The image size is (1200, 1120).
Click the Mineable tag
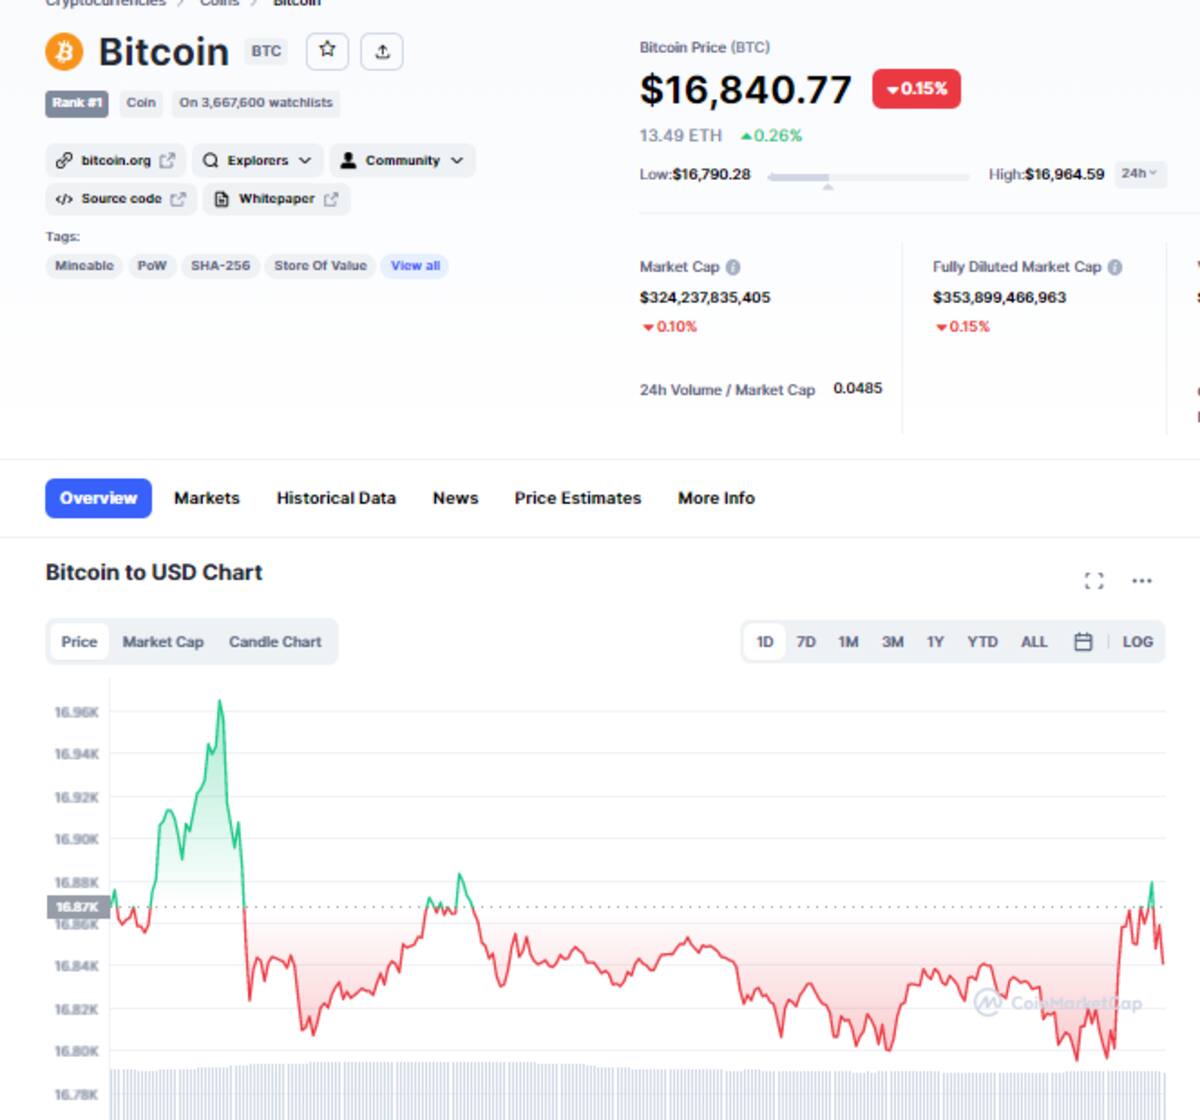[84, 266]
